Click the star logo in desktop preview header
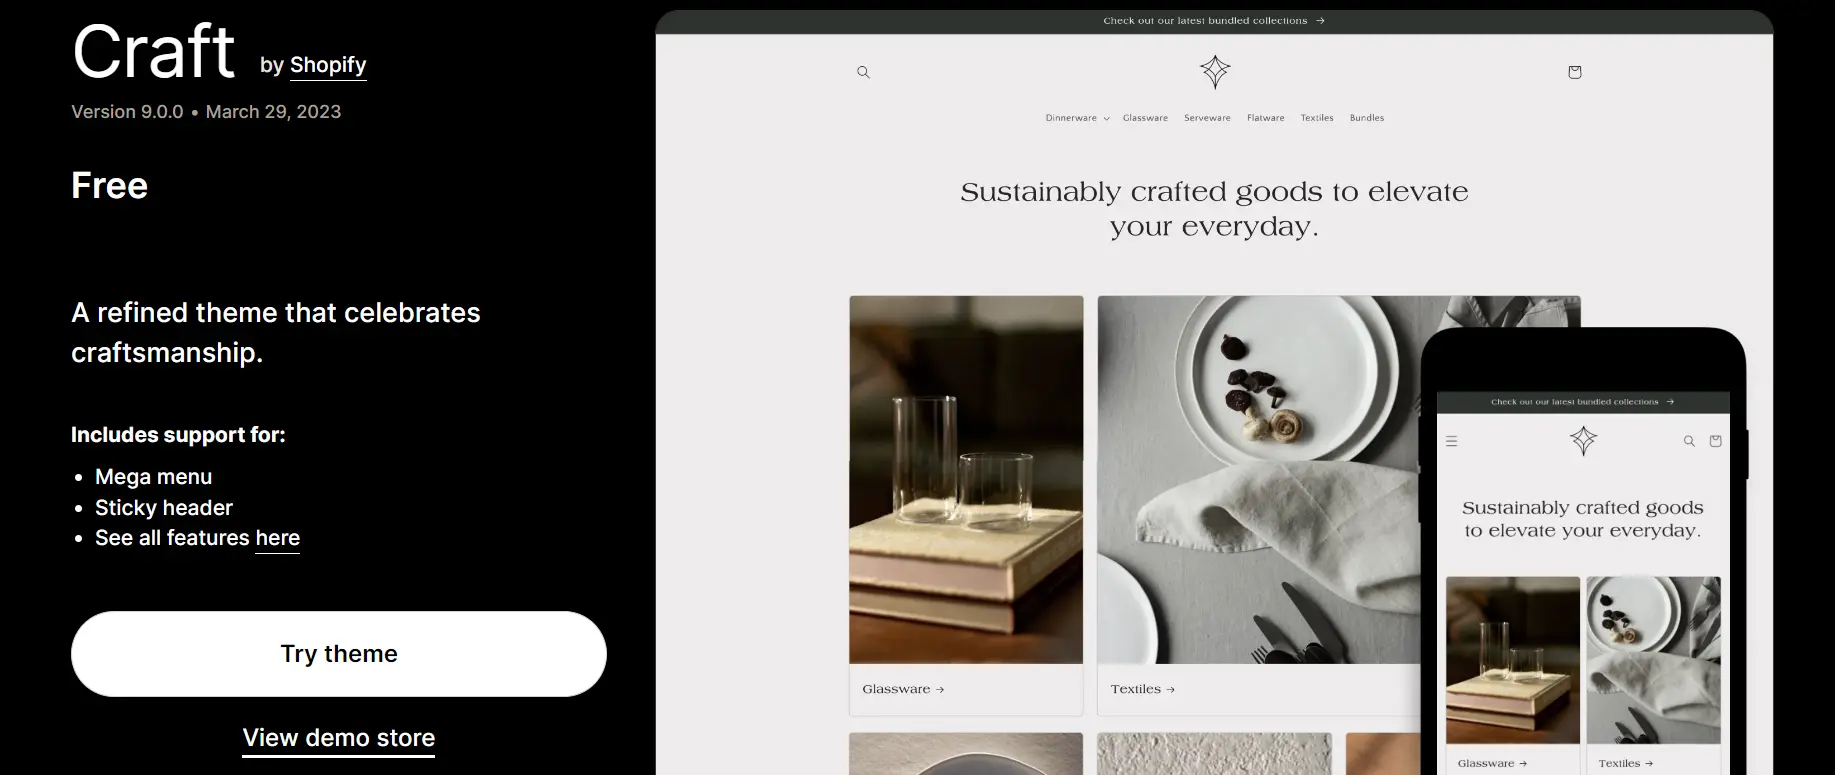 point(1215,72)
